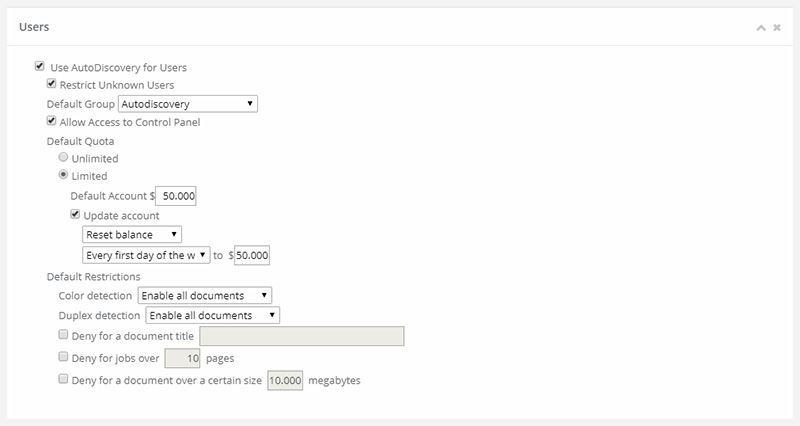Viewport: 800px width, 426px height.
Task: Toggle Use AutoDiscovery for Users checkbox
Action: 39,67
